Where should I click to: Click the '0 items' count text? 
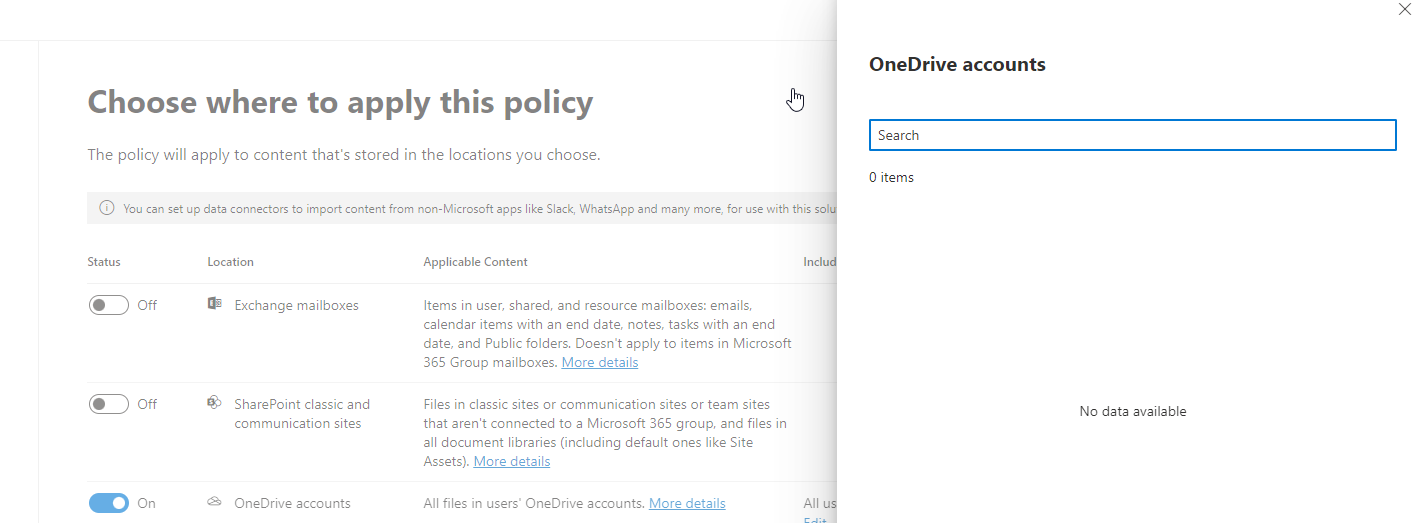tap(891, 177)
